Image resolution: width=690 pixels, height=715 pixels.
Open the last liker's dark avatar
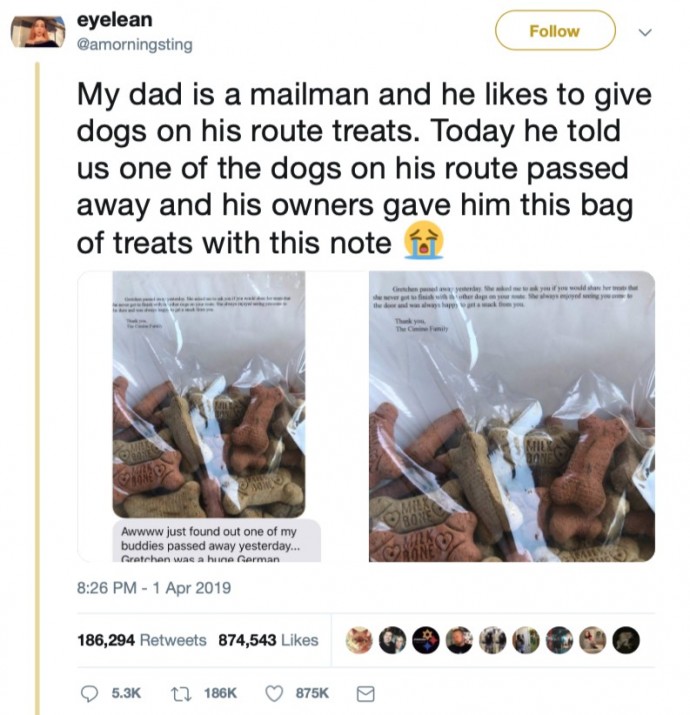[x=626, y=640]
